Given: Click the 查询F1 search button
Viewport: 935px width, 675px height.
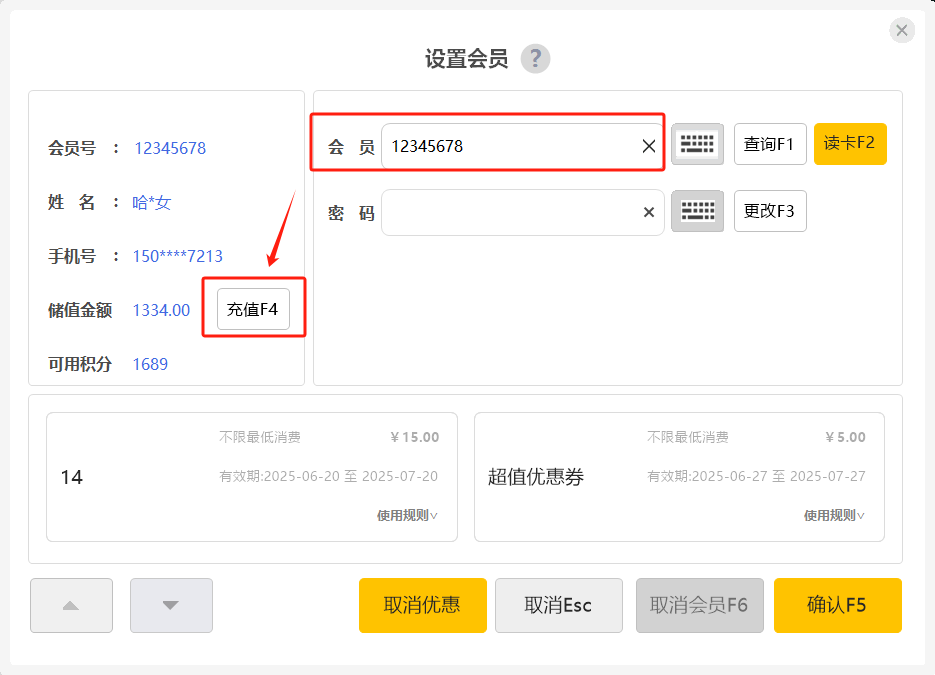Looking at the screenshot, I should tap(770, 144).
